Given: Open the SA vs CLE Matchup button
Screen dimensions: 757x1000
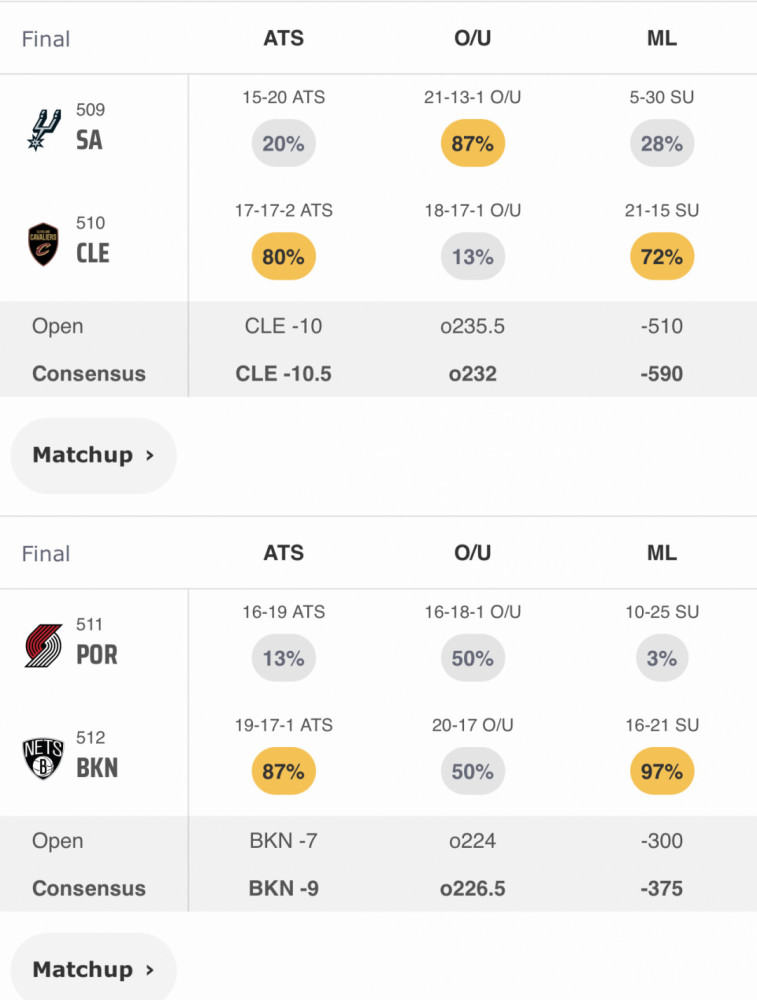Looking at the screenshot, I should point(94,455).
